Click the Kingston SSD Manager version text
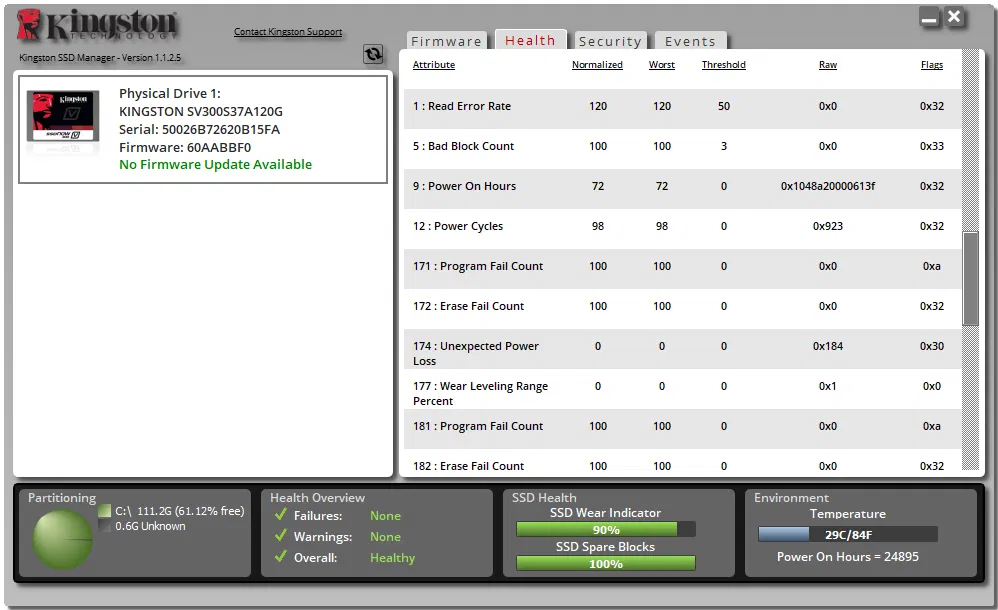 [100, 57]
